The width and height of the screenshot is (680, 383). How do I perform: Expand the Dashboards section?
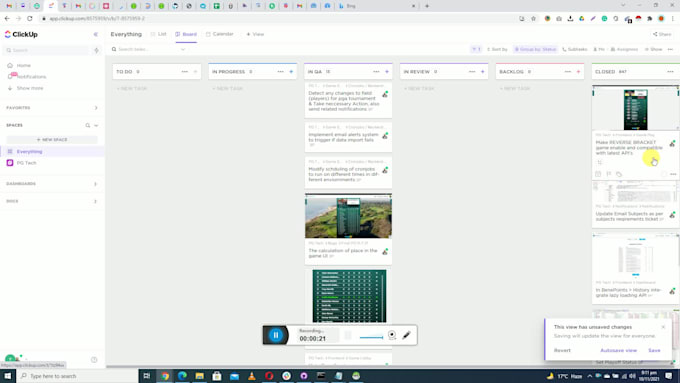click(x=95, y=184)
